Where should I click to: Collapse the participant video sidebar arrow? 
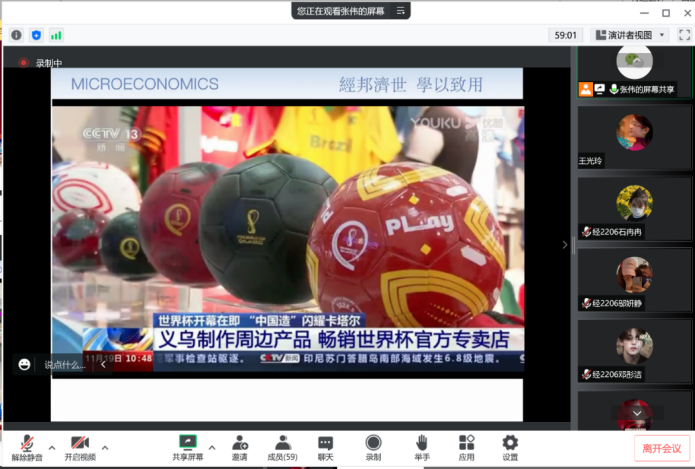[564, 245]
